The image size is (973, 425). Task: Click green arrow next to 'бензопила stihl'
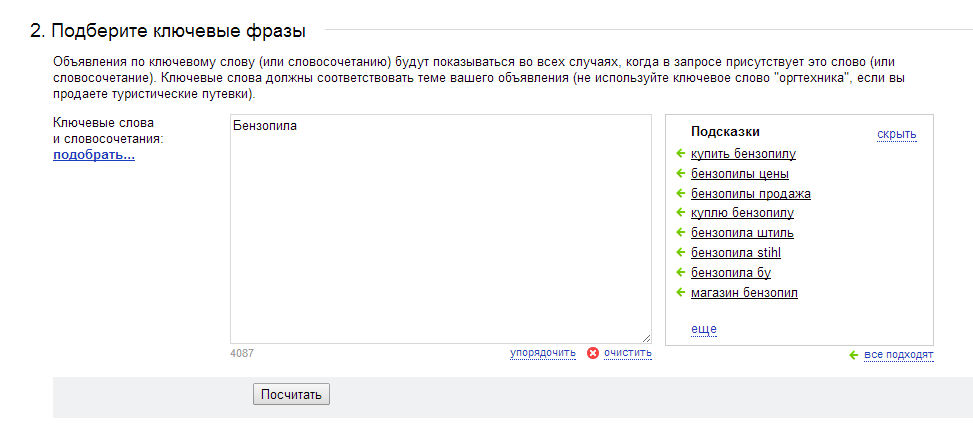pos(680,253)
